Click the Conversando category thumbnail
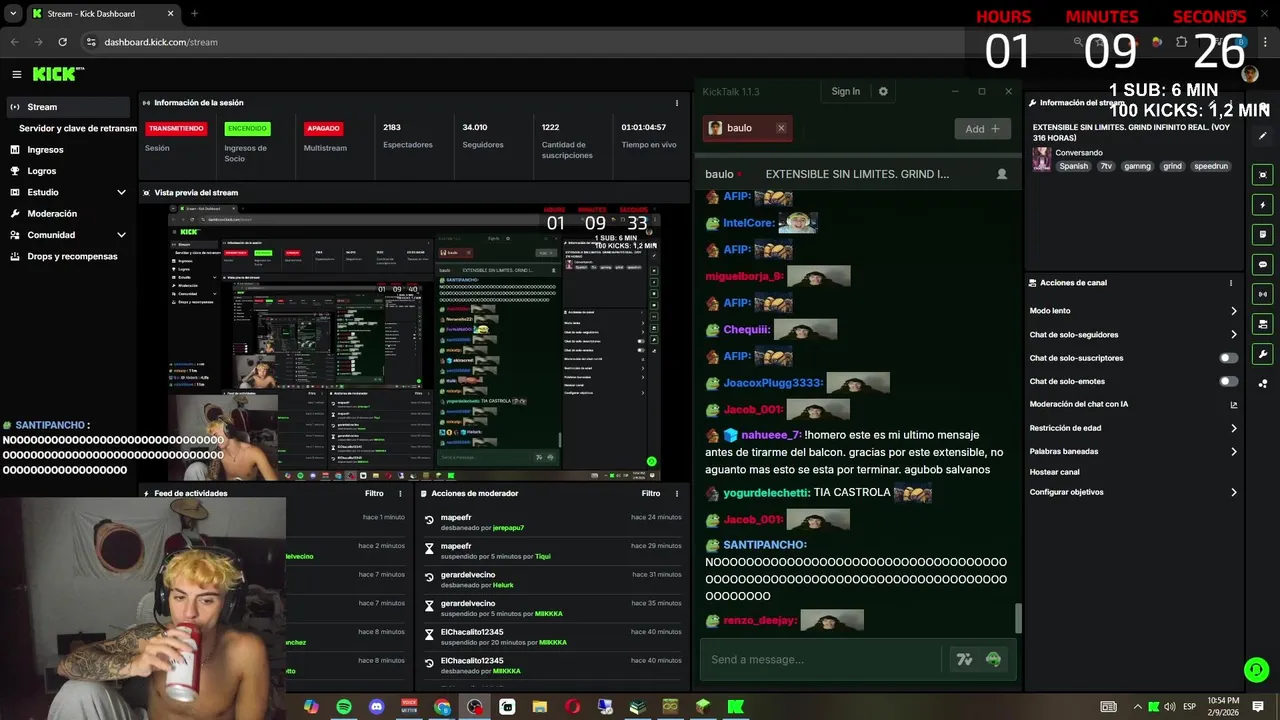Screen dimensions: 1280x720 1042,159
